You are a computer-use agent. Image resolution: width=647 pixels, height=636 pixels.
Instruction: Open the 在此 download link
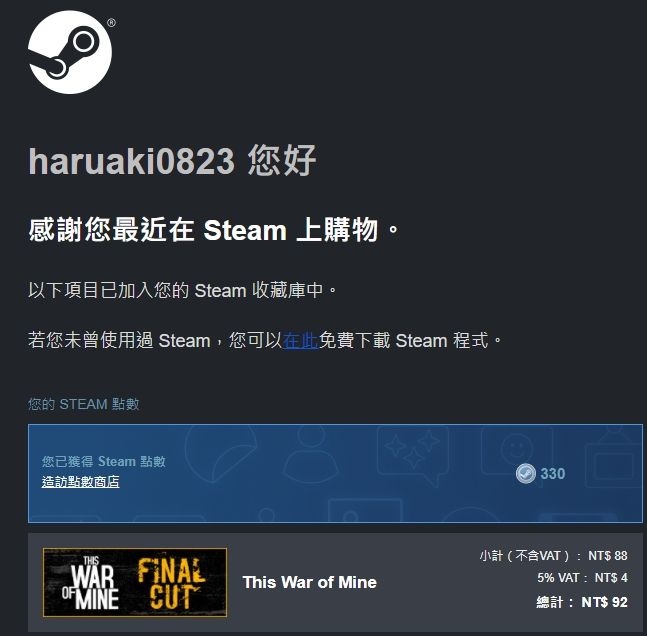300,340
